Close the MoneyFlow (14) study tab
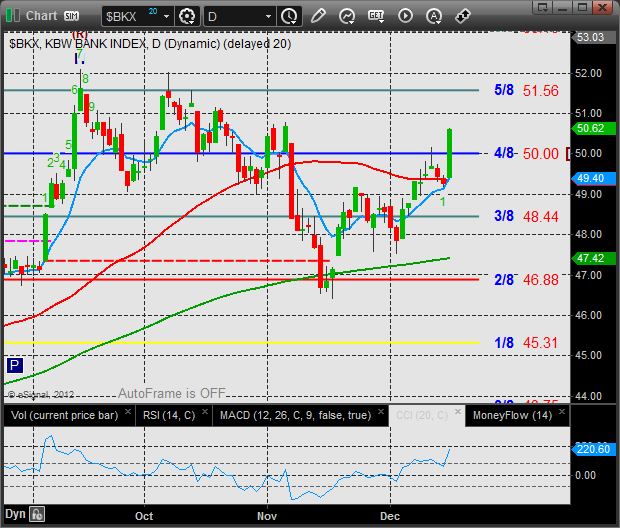This screenshot has height=528, width=620. [562, 412]
